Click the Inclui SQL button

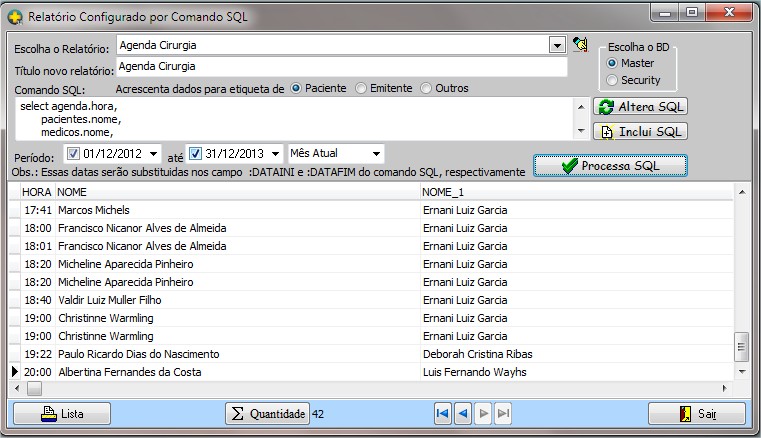(641, 131)
